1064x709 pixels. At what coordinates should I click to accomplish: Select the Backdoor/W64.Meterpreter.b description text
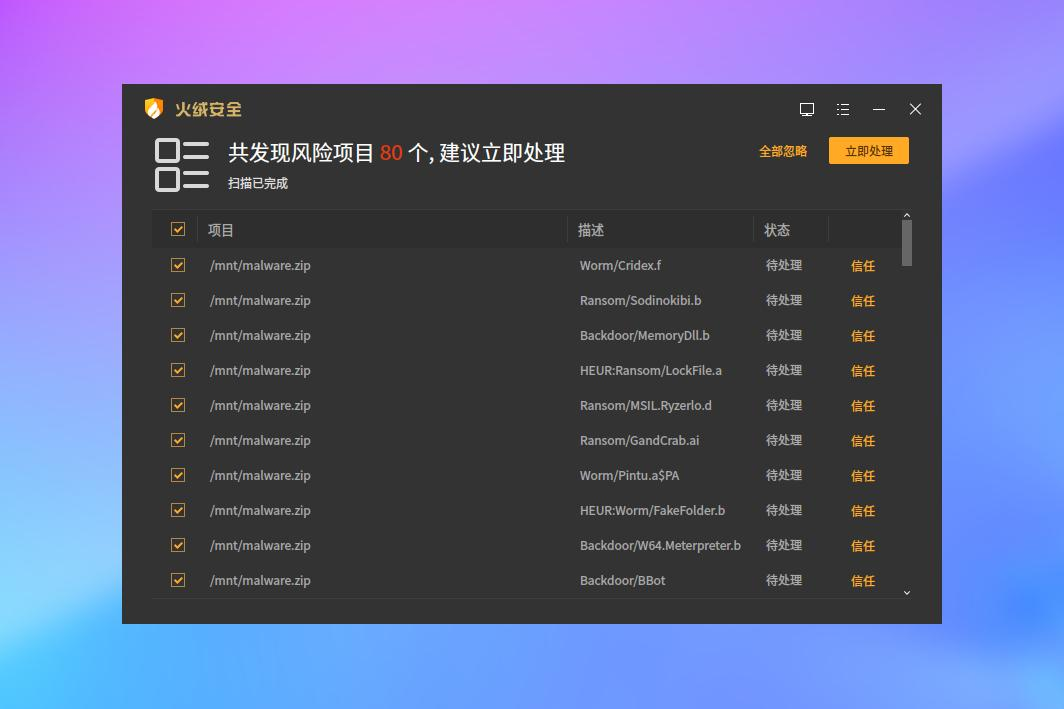click(660, 545)
